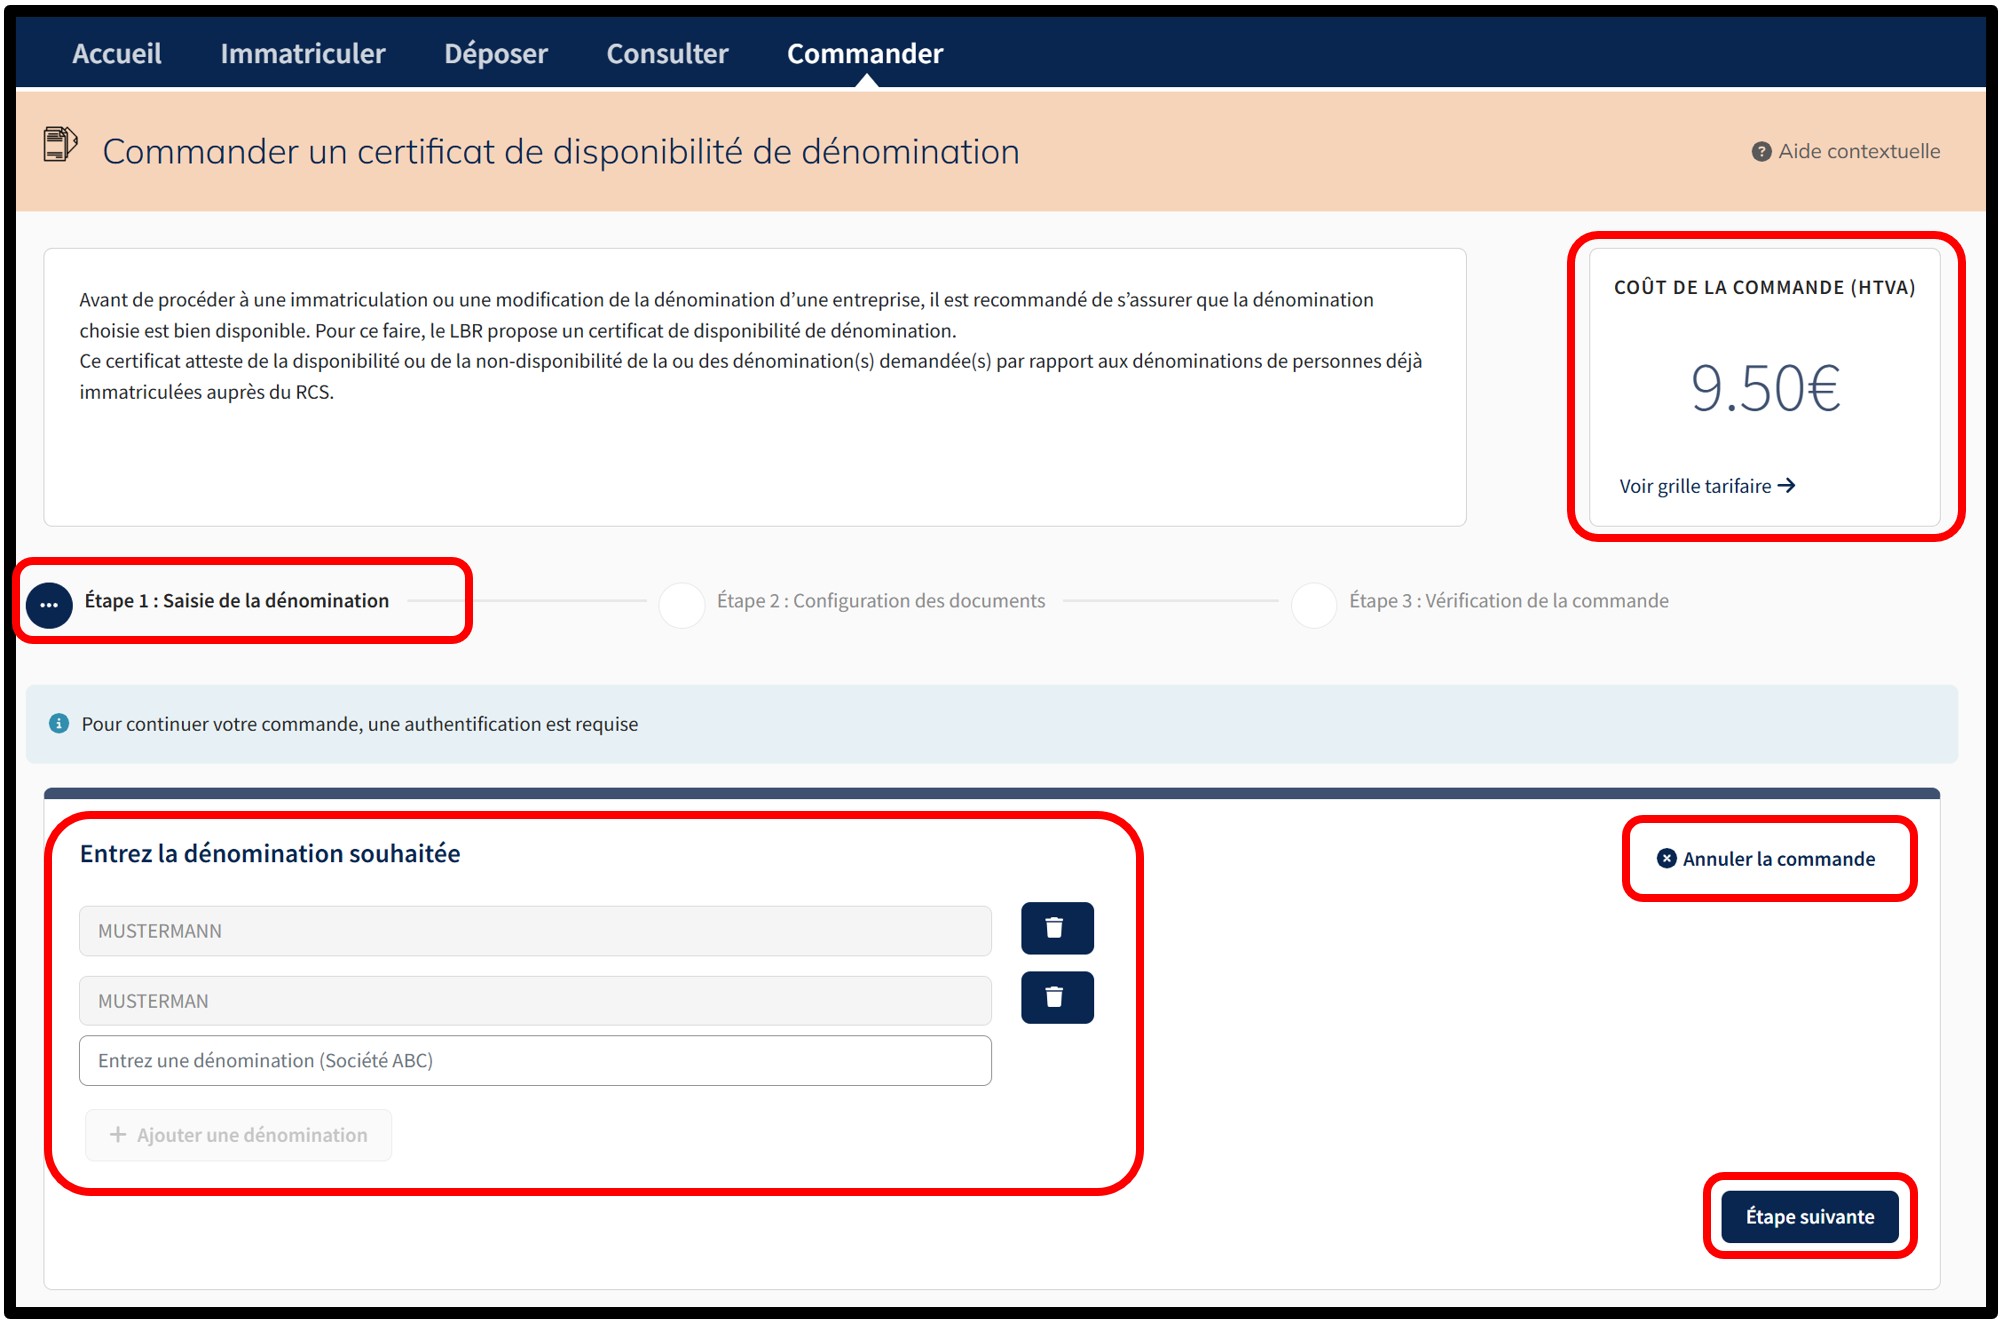Delete the MUSTERMANN denomination with trash icon
2002x1324 pixels.
pyautogui.click(x=1056, y=928)
